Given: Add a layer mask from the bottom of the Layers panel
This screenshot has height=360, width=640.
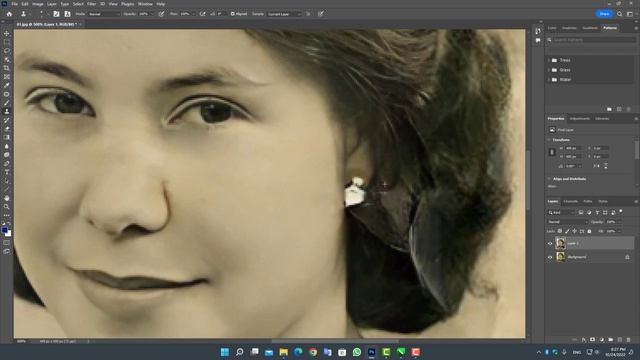Looking at the screenshot, I should pyautogui.click(x=592, y=340).
